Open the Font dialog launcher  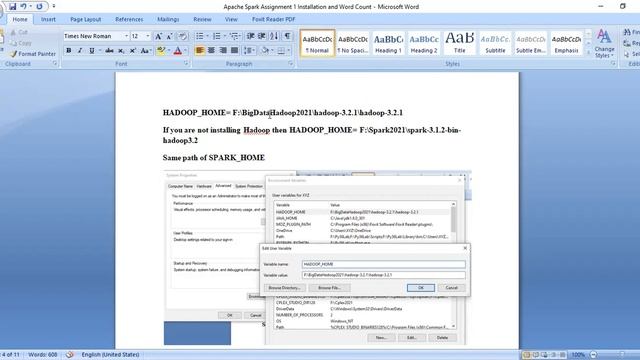pyautogui.click(x=186, y=63)
